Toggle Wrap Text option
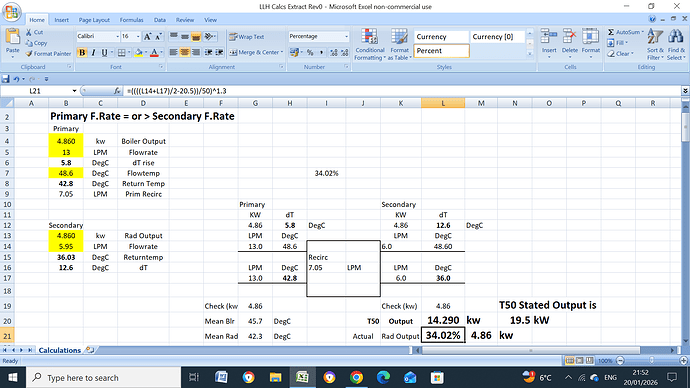690x388 pixels. tap(246, 37)
